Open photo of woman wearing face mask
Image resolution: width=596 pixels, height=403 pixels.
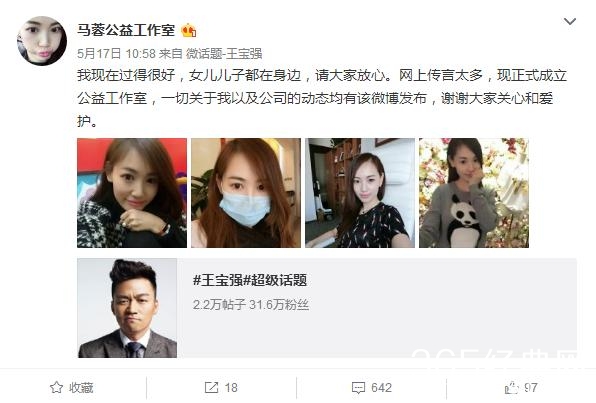[246, 193]
